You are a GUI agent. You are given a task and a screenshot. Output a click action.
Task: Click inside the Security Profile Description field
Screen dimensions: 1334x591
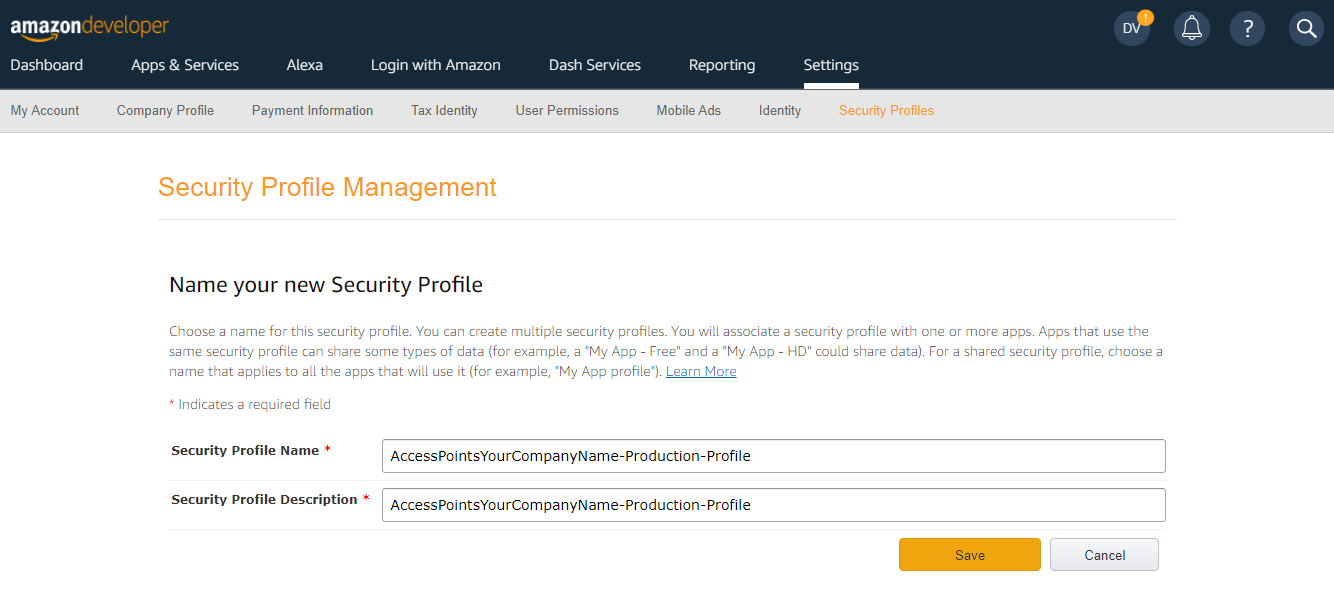click(x=772, y=504)
